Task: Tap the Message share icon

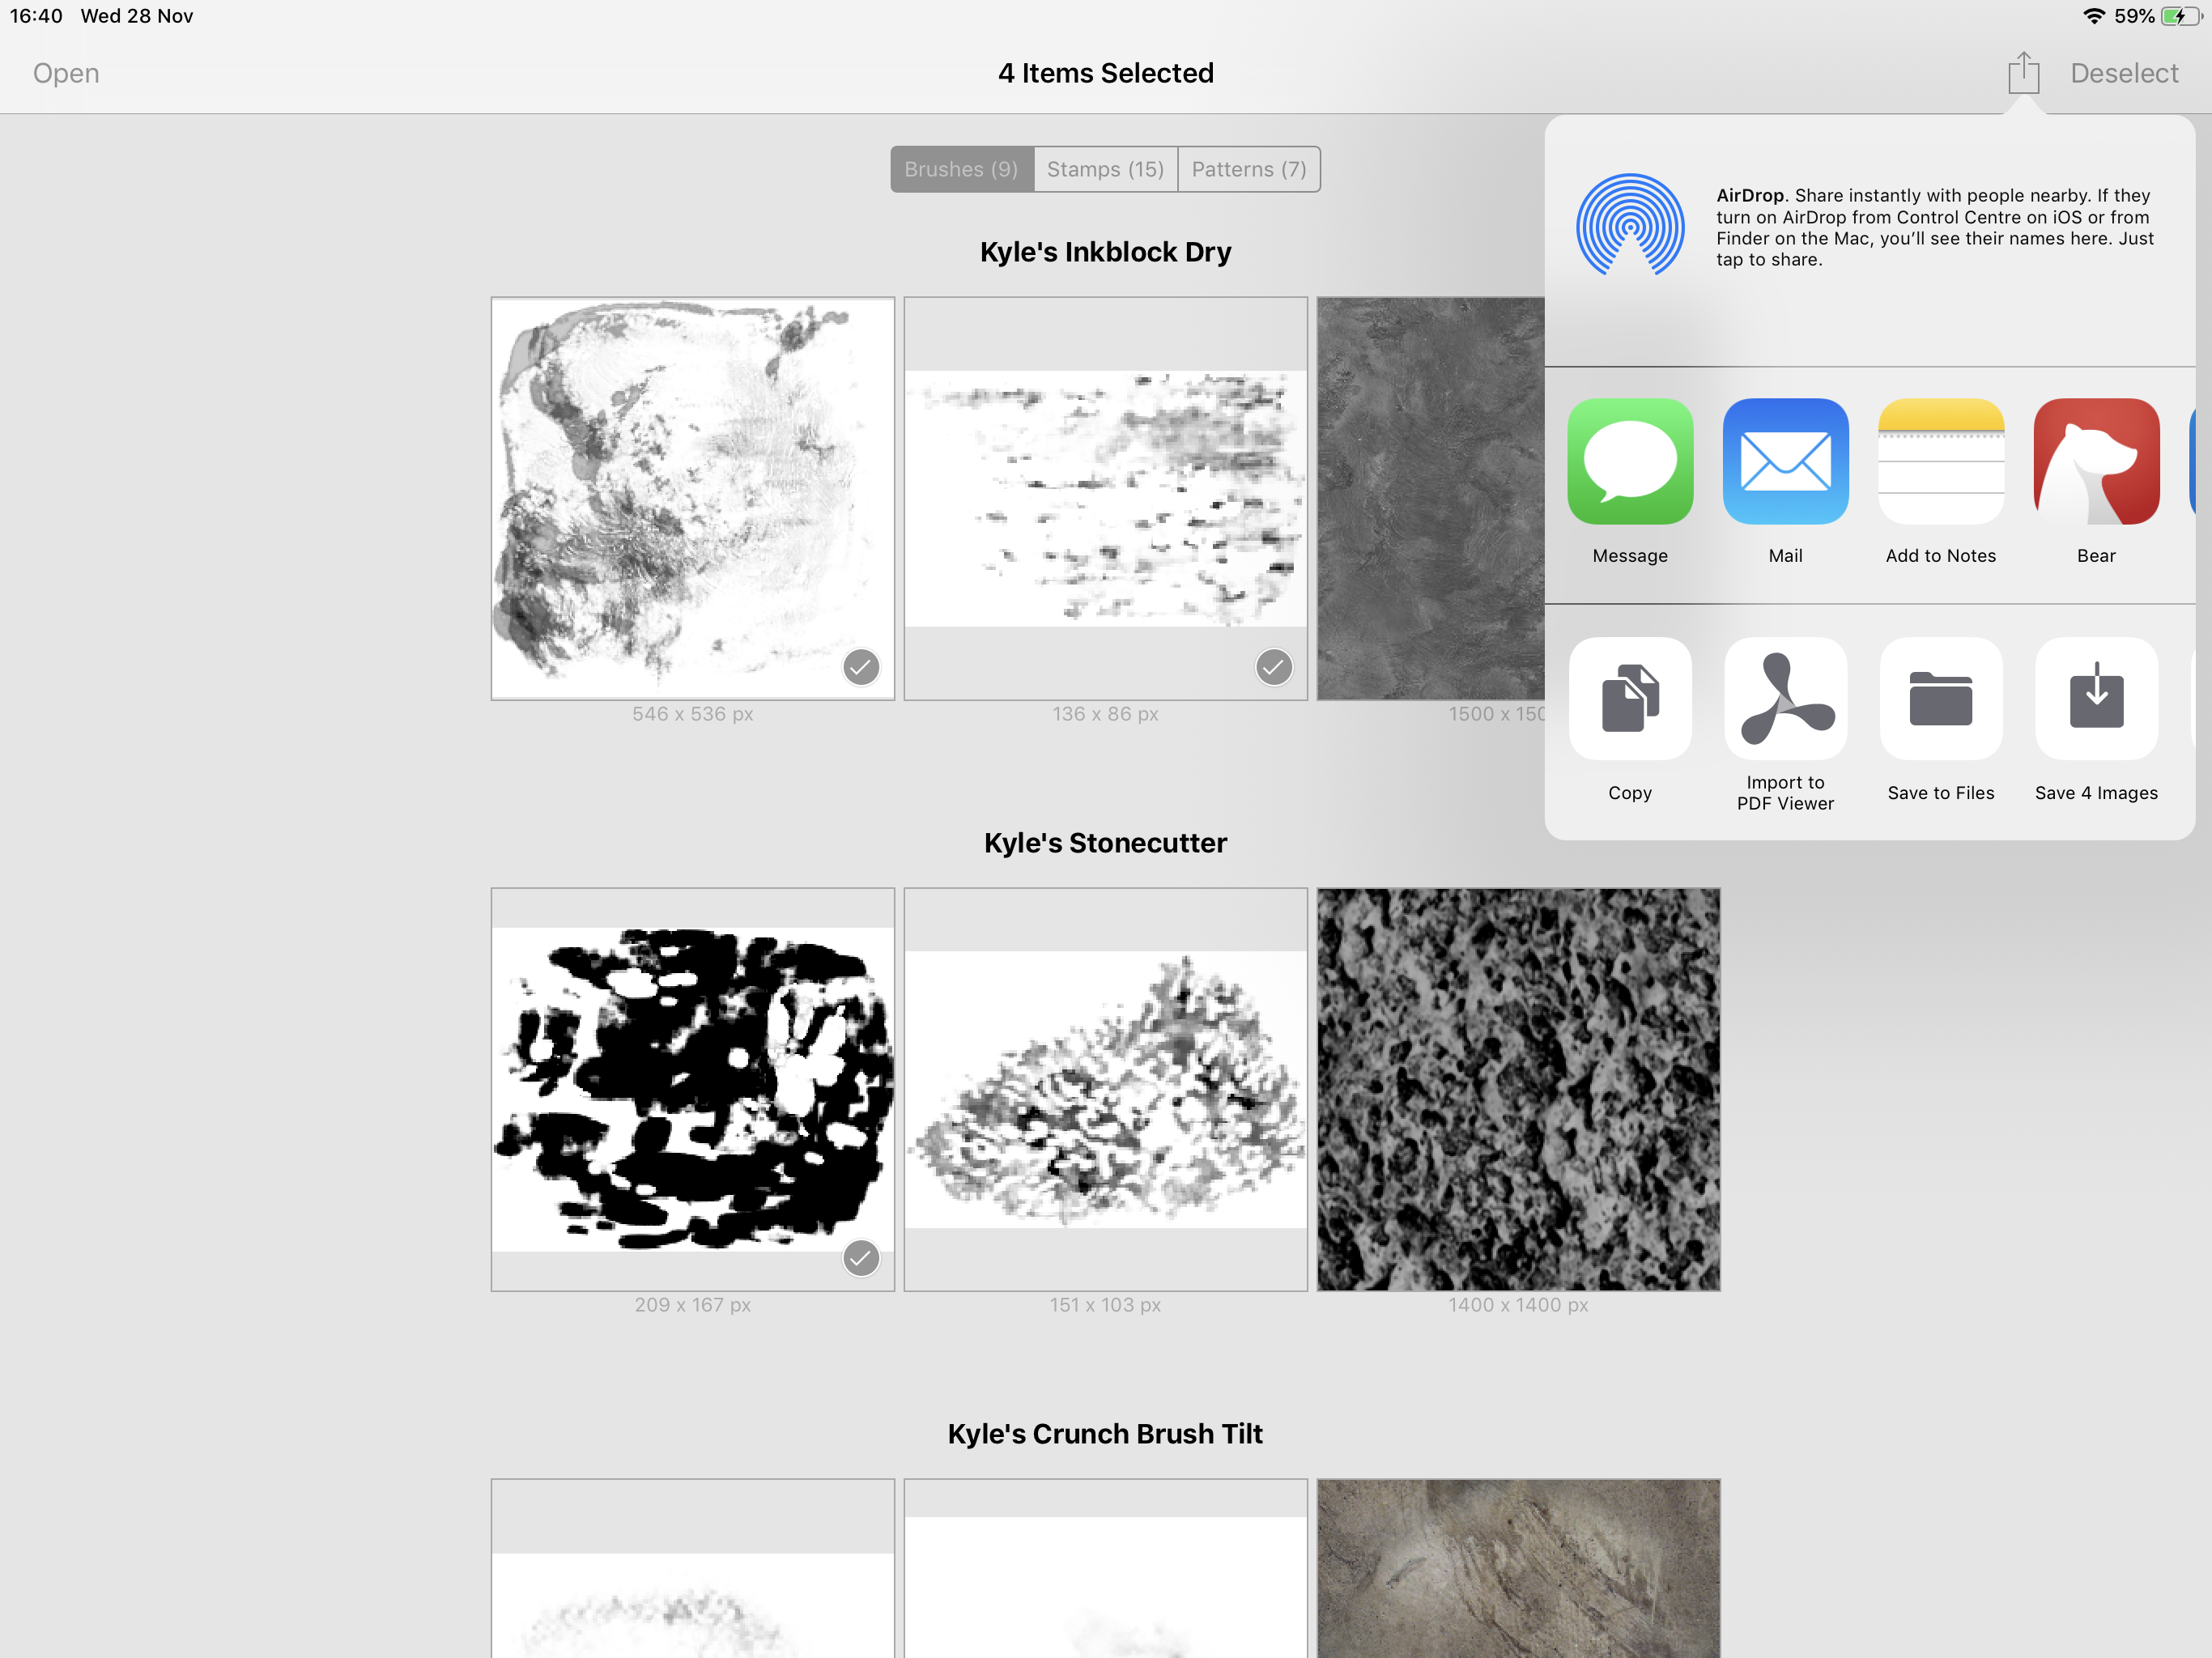Action: click(x=1630, y=462)
